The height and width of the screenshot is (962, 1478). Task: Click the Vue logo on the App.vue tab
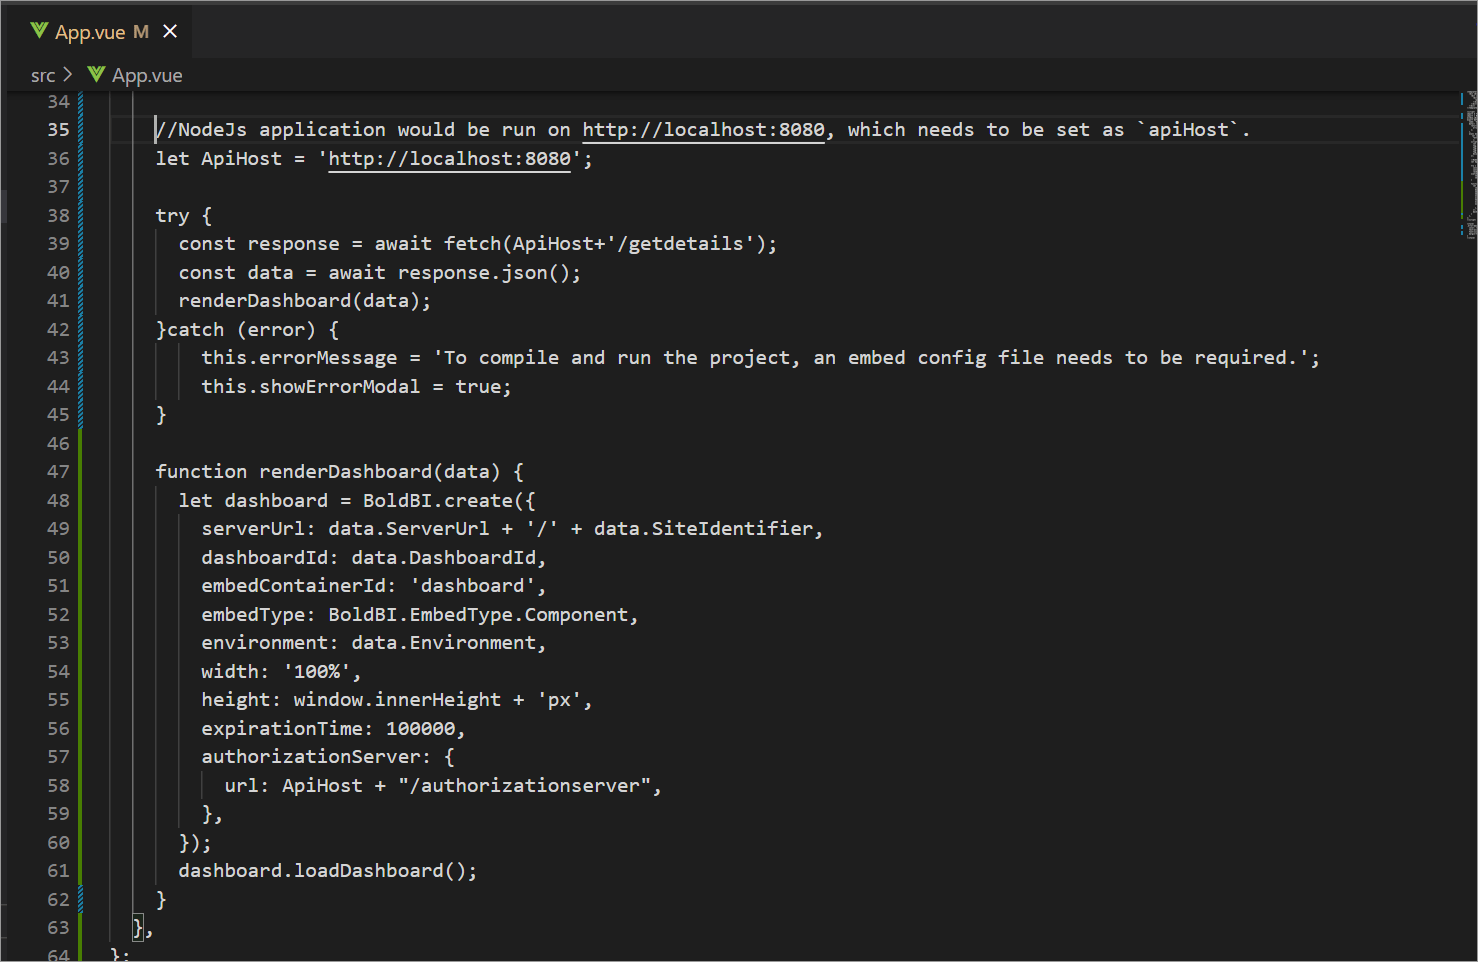tap(39, 30)
